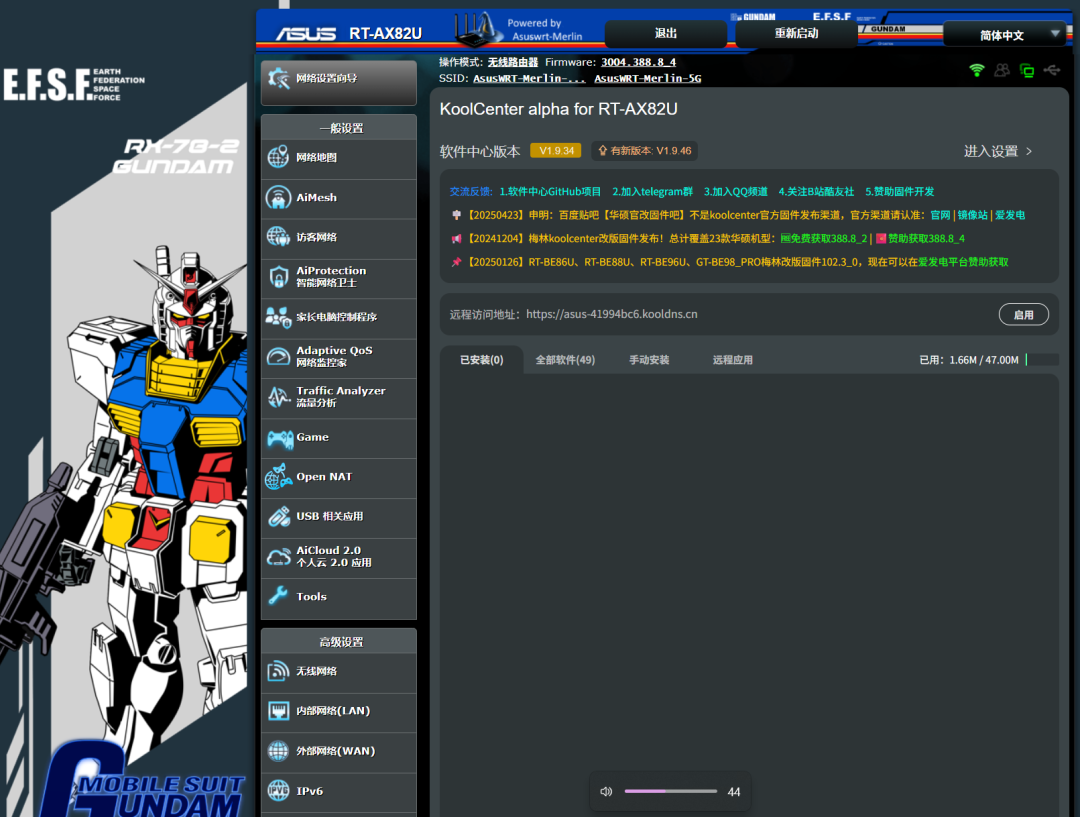Click the 网络地图 globe icon
The width and height of the screenshot is (1080, 817).
278,157
